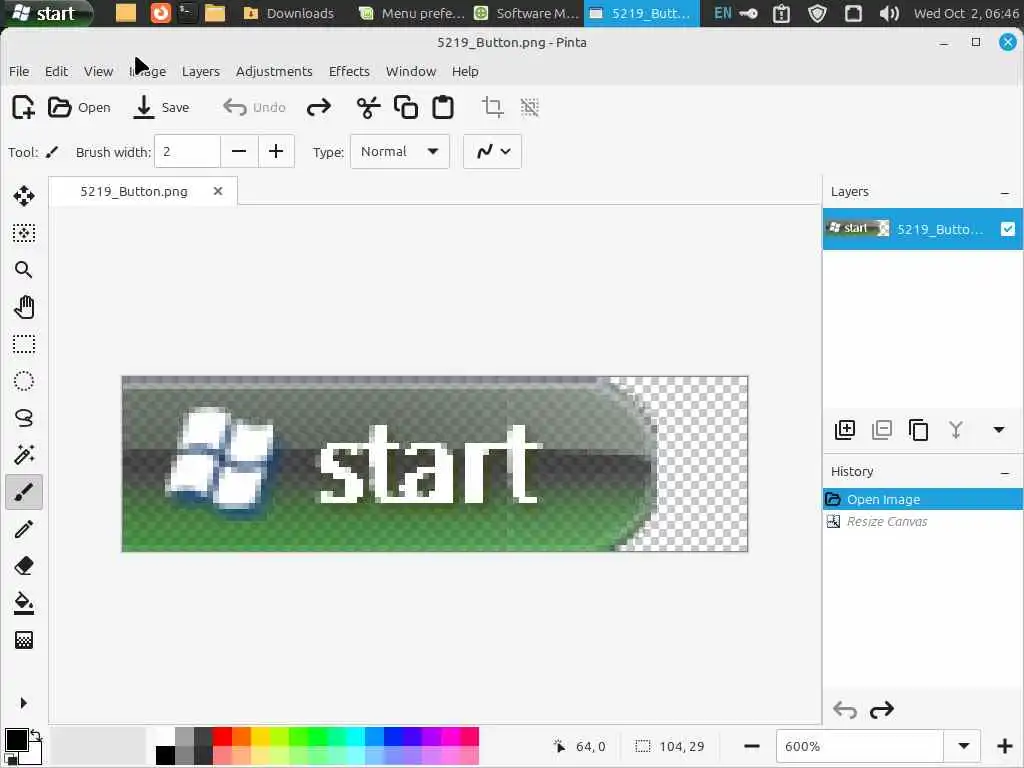The height and width of the screenshot is (768, 1024).
Task: Open the start menu button on taskbar
Action: pos(46,13)
